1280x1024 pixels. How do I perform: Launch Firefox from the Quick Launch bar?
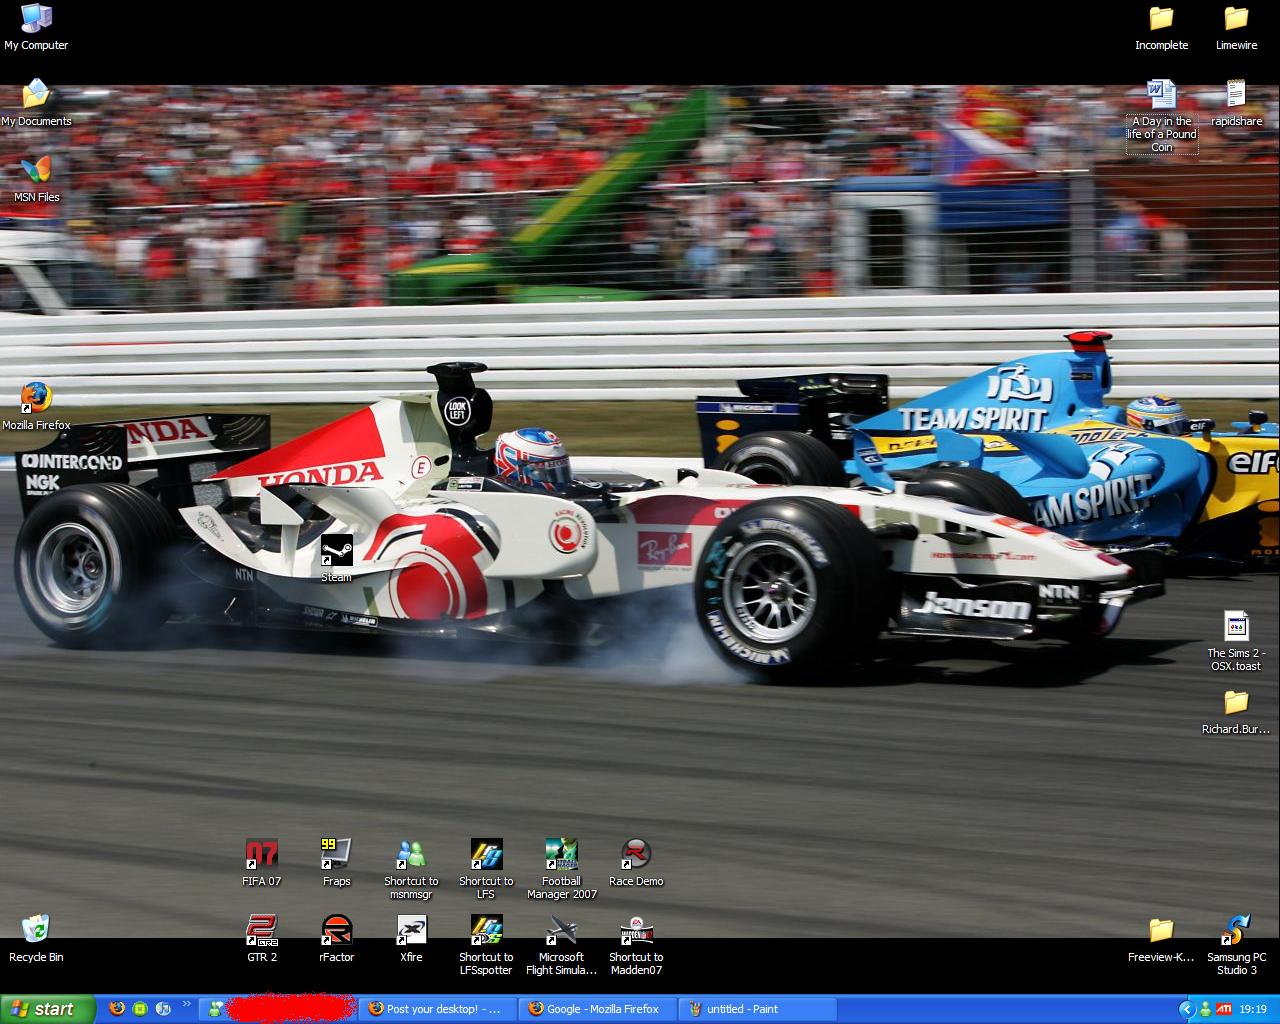pos(117,1009)
